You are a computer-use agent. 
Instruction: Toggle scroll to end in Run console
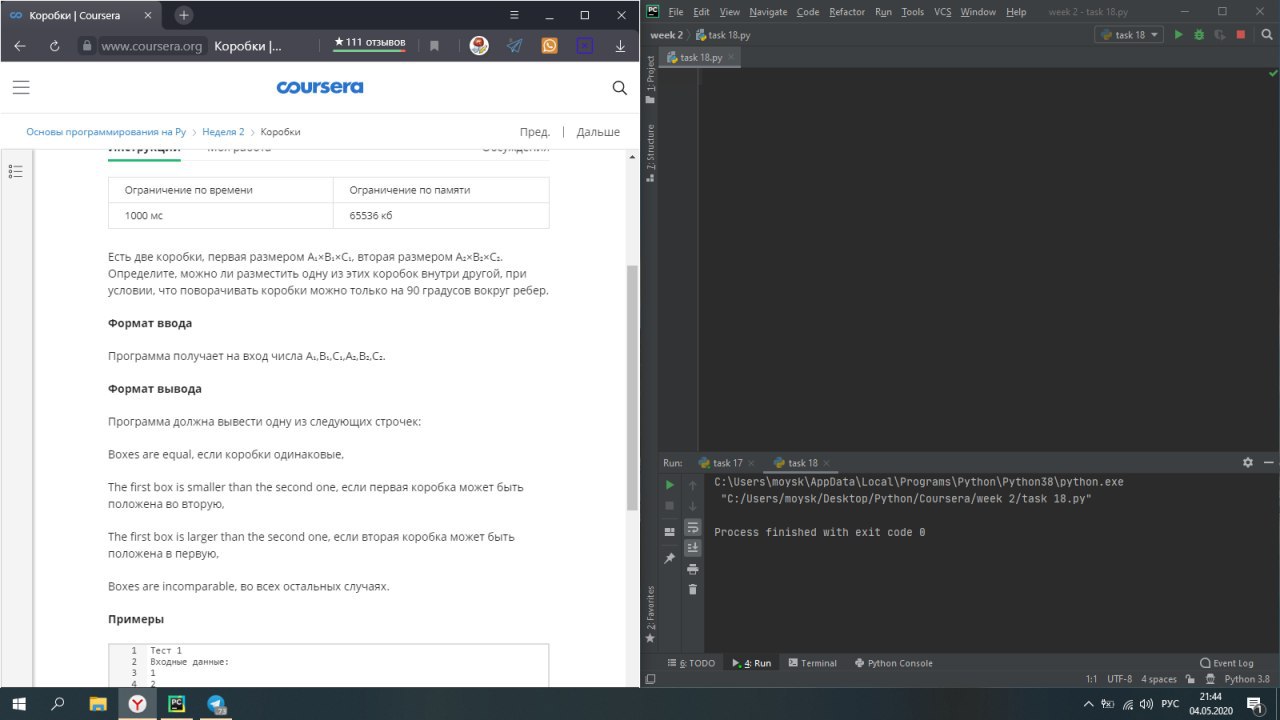click(x=693, y=548)
